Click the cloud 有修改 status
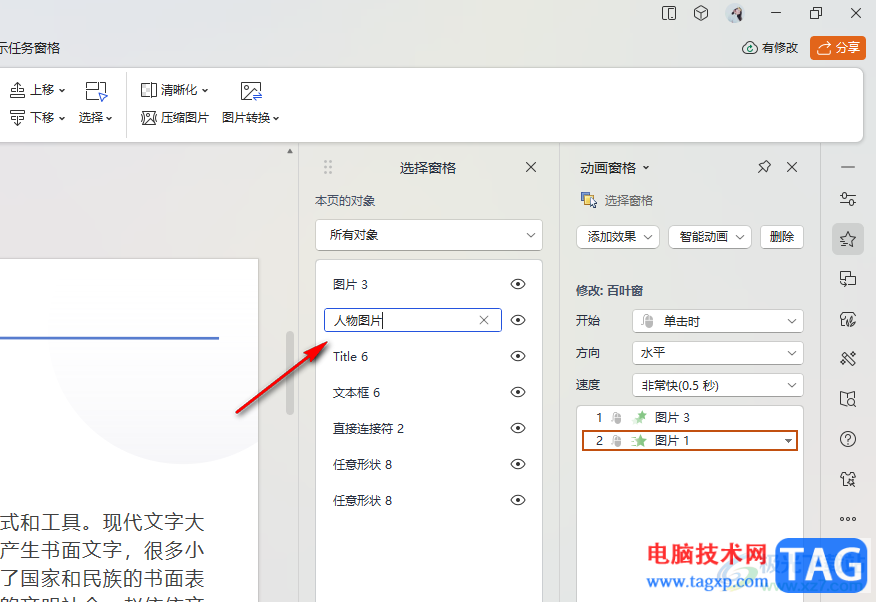 770,48
